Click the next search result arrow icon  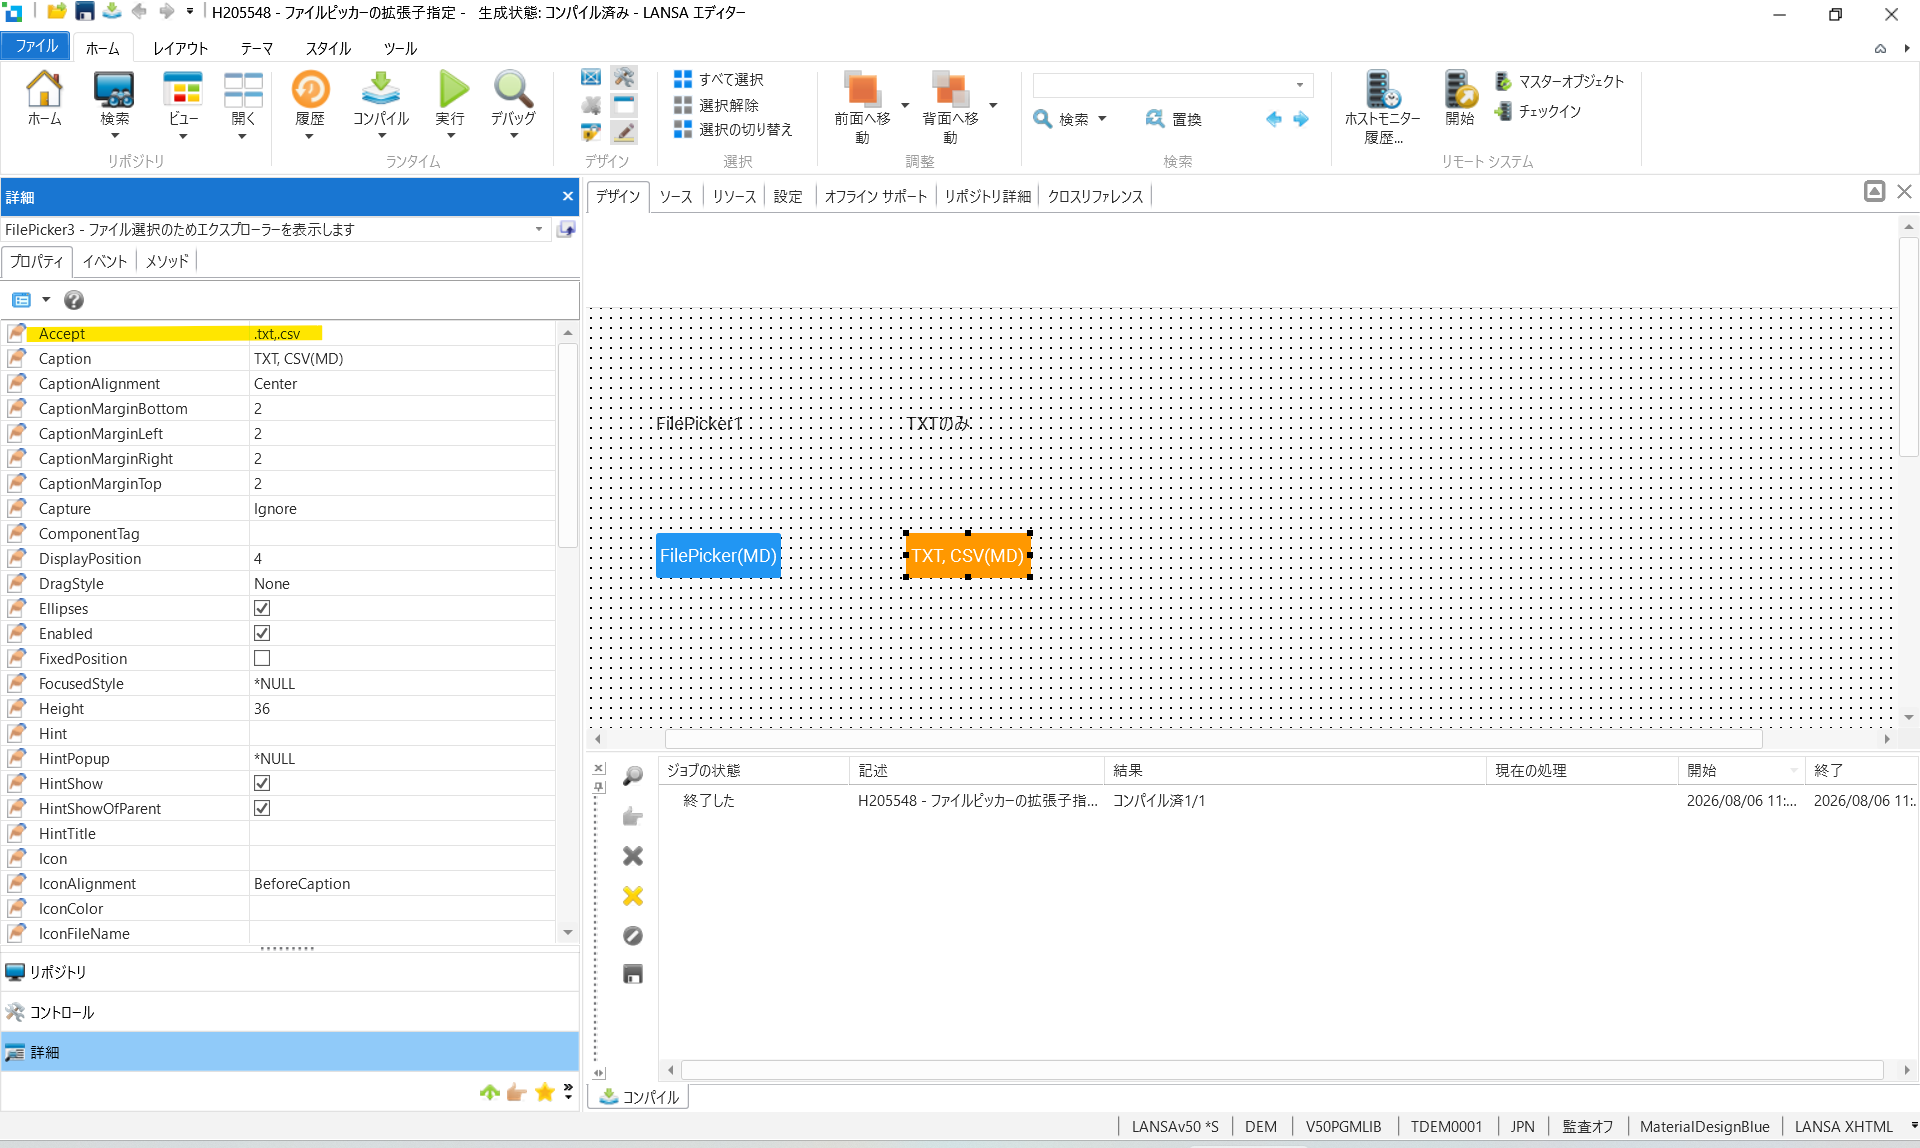(x=1301, y=119)
